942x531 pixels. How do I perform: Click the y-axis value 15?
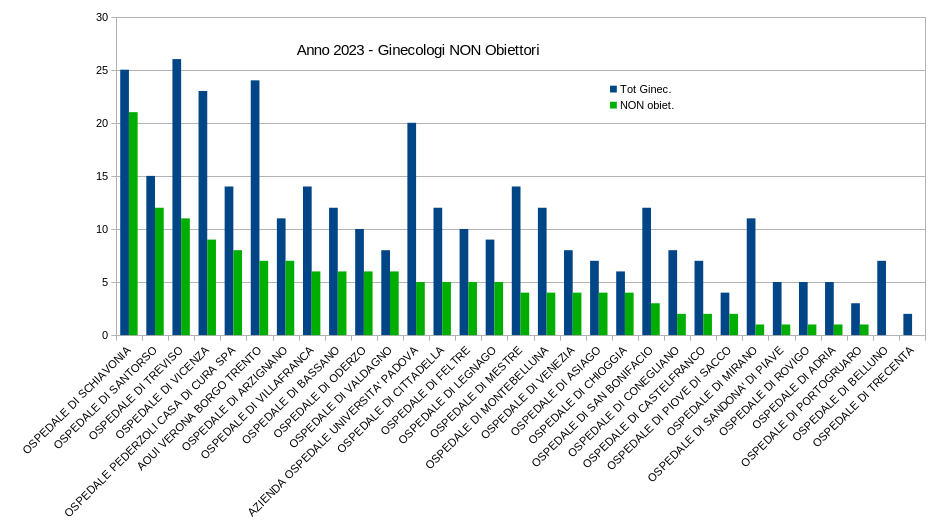tap(102, 177)
